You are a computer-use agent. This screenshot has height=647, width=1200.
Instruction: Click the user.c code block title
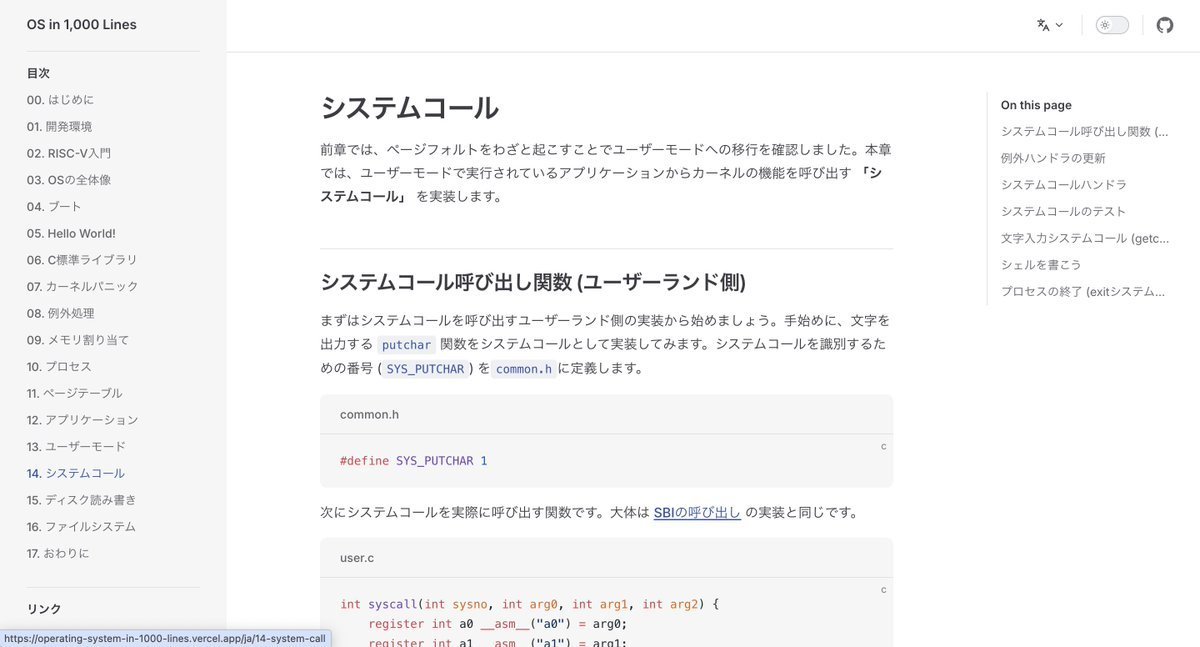click(357, 558)
